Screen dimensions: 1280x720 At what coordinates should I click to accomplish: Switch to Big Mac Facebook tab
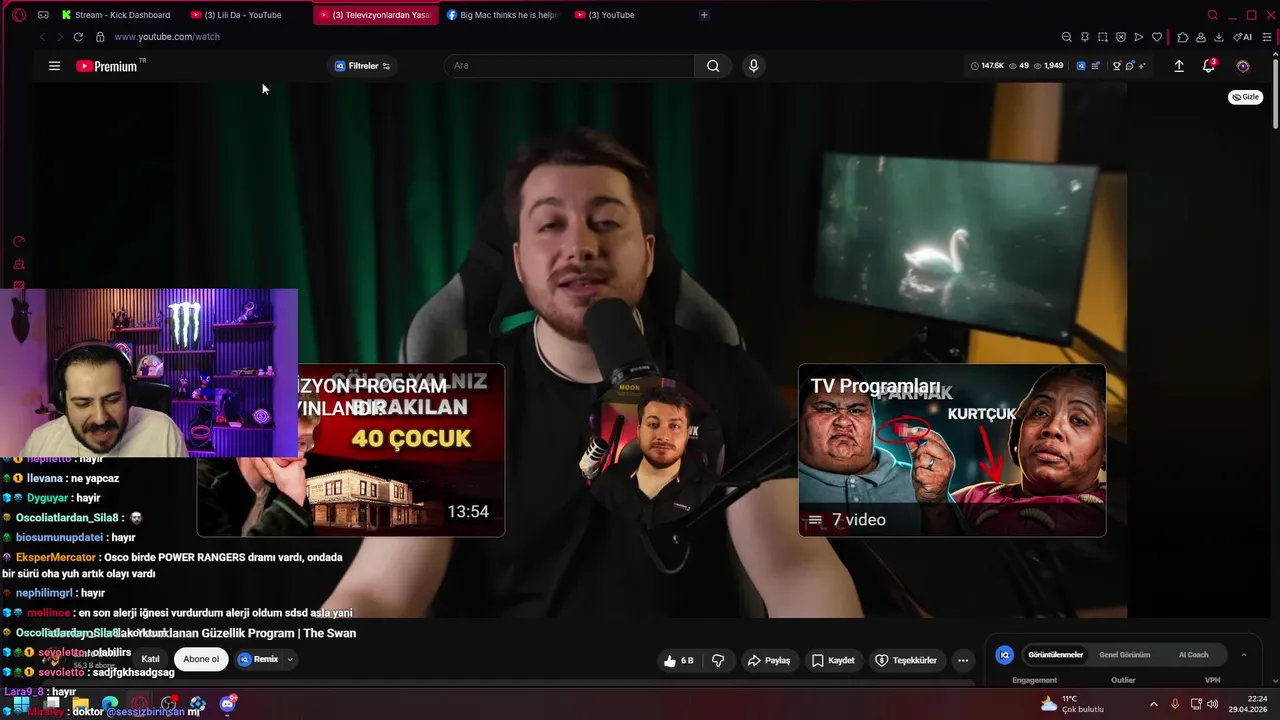click(x=503, y=15)
